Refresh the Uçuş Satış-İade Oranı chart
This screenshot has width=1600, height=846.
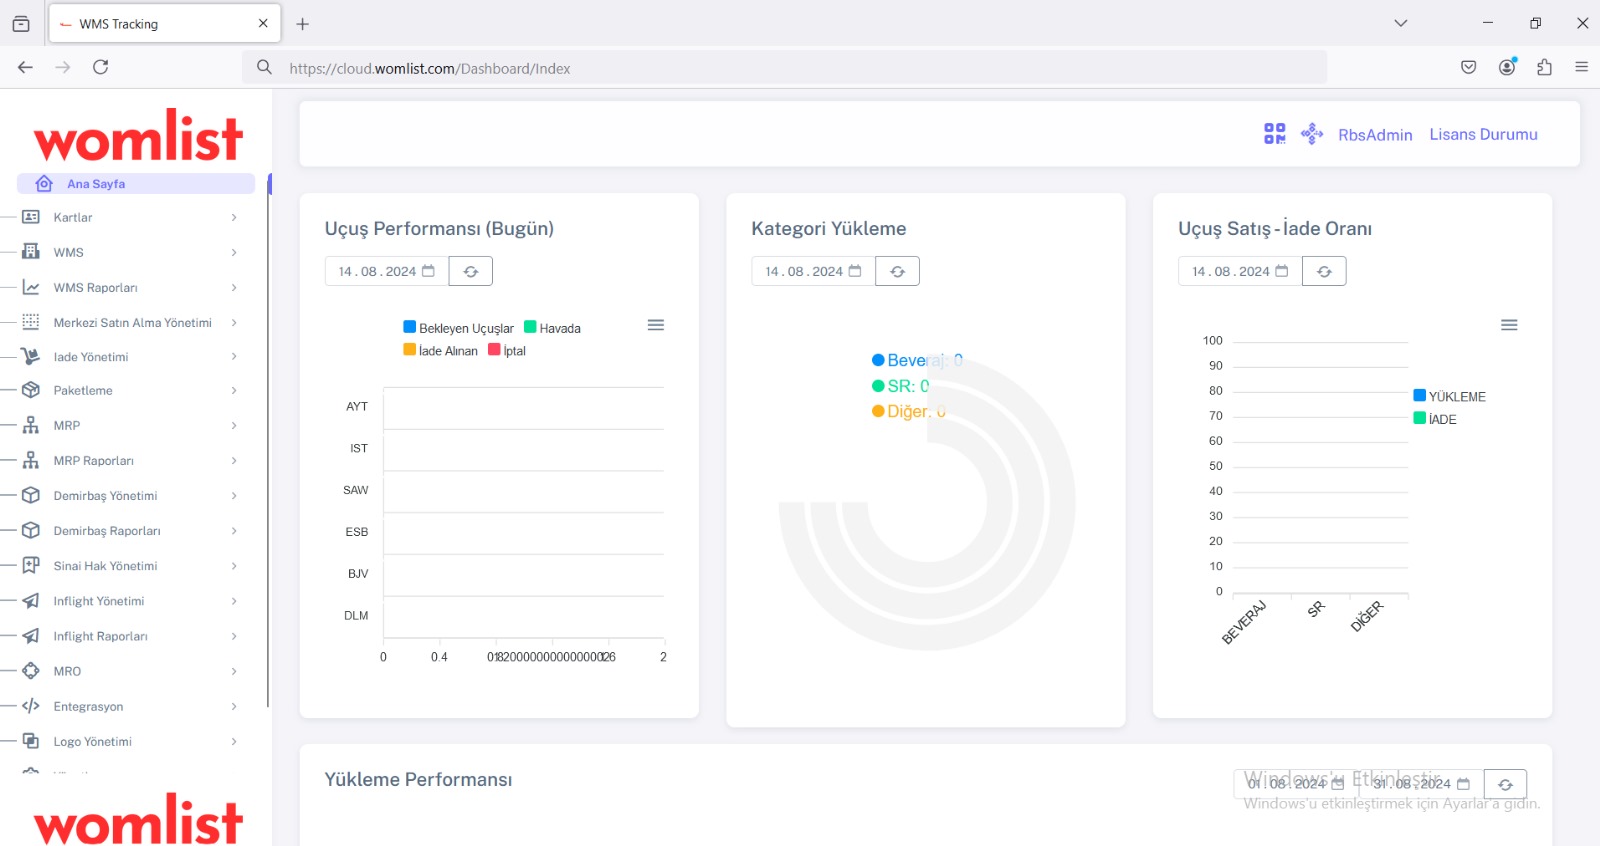pos(1324,271)
